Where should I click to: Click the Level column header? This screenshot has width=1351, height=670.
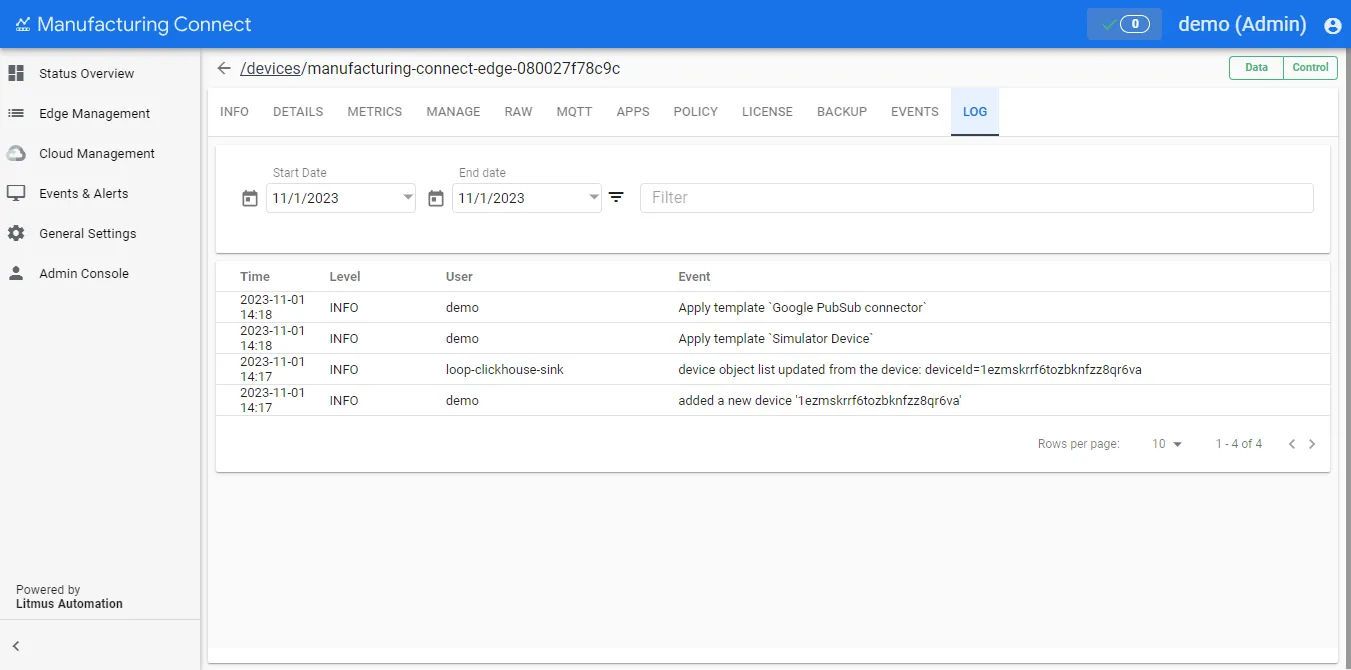[345, 277]
